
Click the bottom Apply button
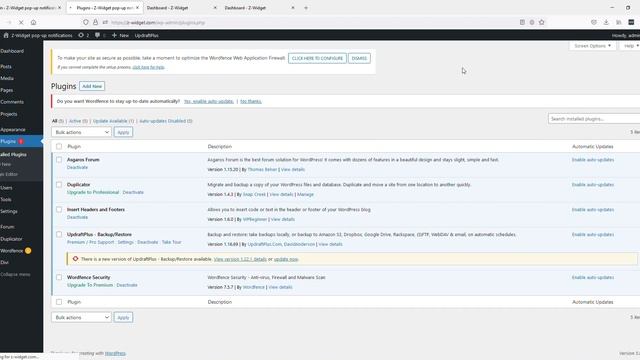coord(123,317)
